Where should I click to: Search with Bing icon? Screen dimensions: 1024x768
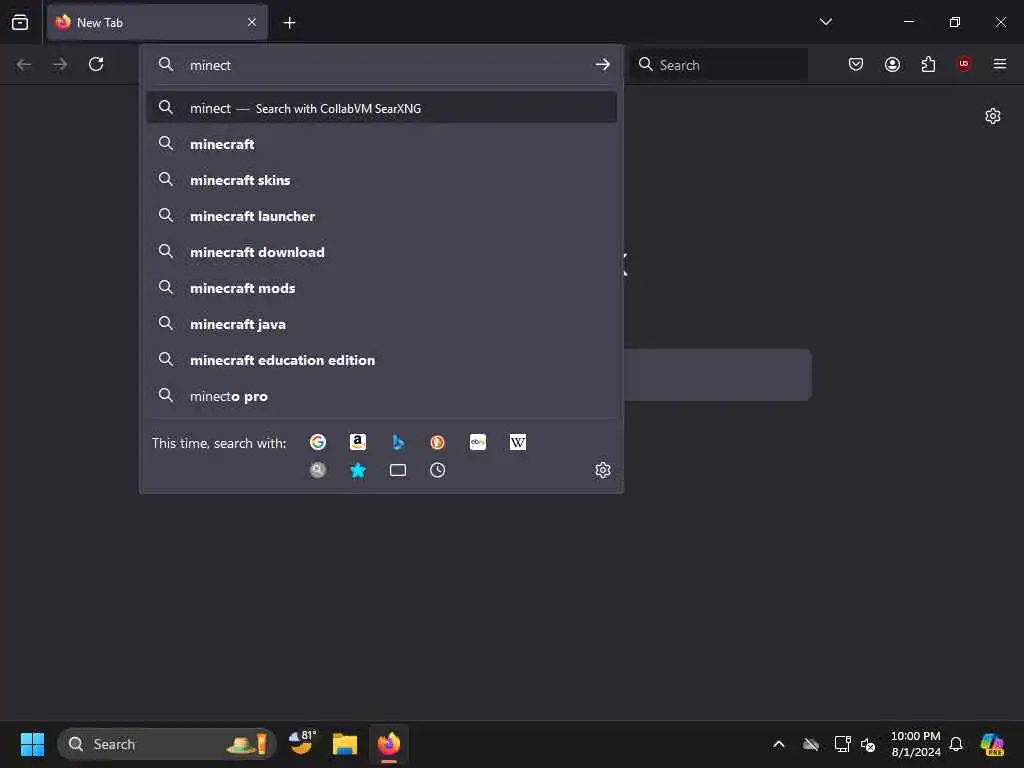point(398,442)
